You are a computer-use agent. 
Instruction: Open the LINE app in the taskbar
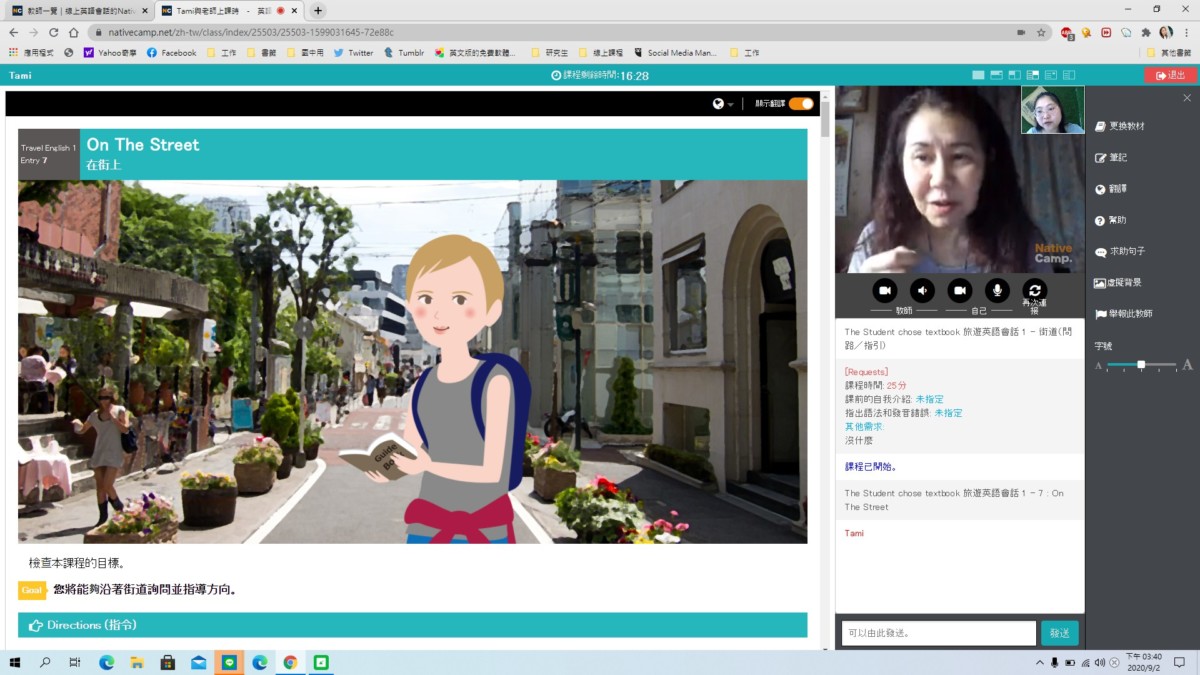pyautogui.click(x=229, y=662)
